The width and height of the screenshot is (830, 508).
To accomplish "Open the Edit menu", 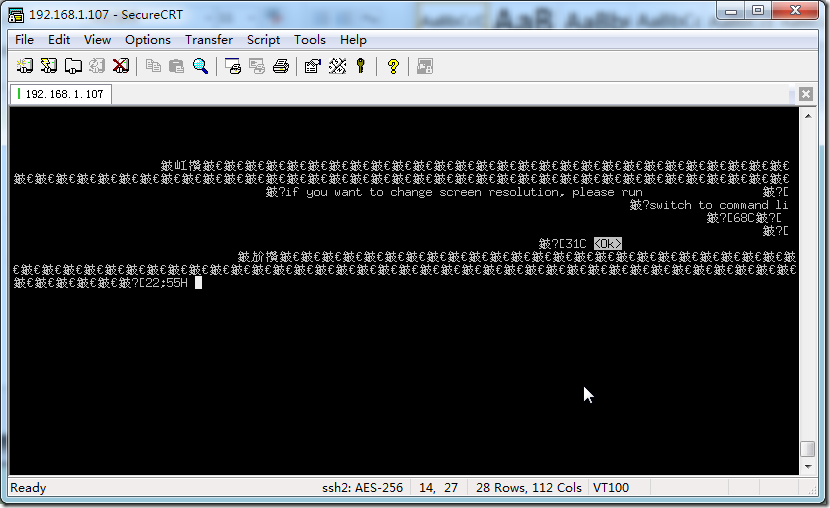I will click(x=59, y=40).
